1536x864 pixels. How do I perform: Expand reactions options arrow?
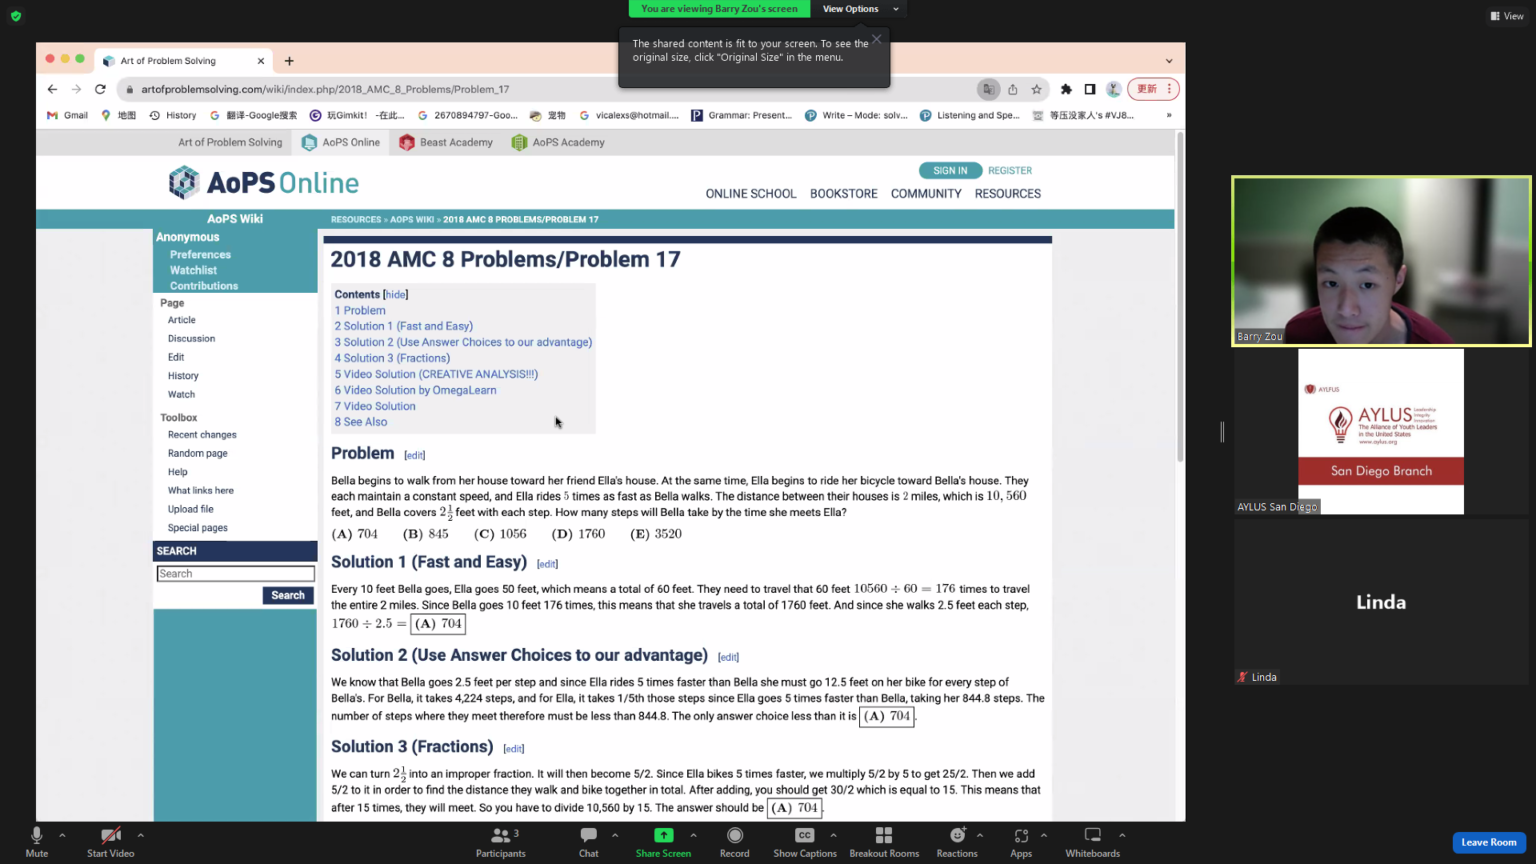coord(980,835)
